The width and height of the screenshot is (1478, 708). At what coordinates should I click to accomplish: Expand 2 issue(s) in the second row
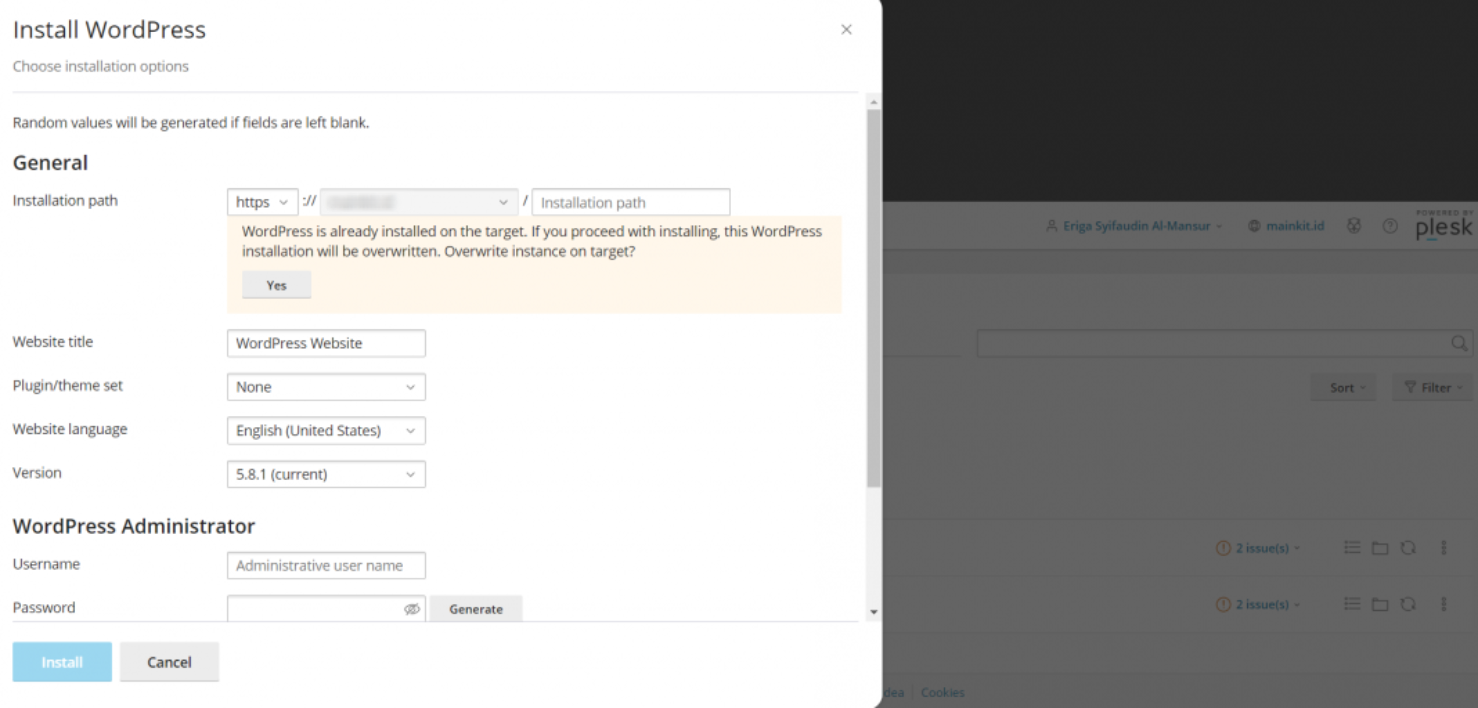point(1258,604)
